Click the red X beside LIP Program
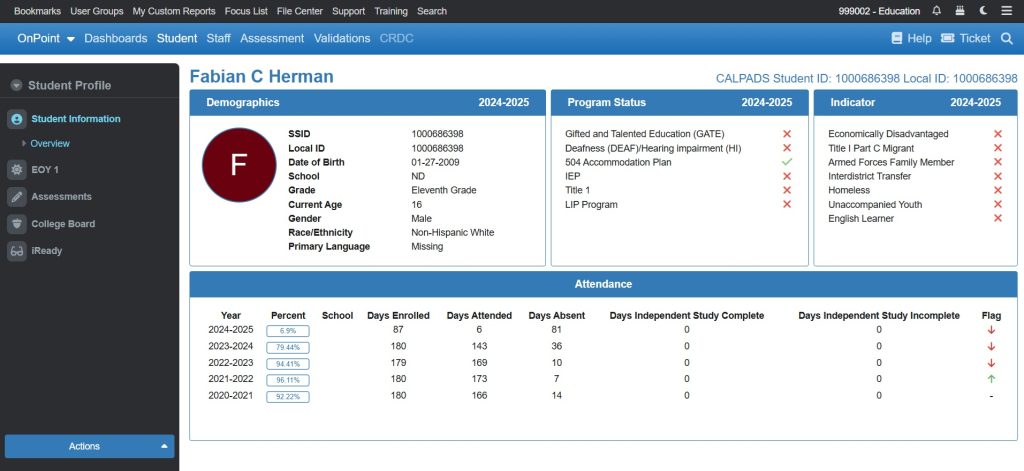1024x471 pixels. click(787, 204)
